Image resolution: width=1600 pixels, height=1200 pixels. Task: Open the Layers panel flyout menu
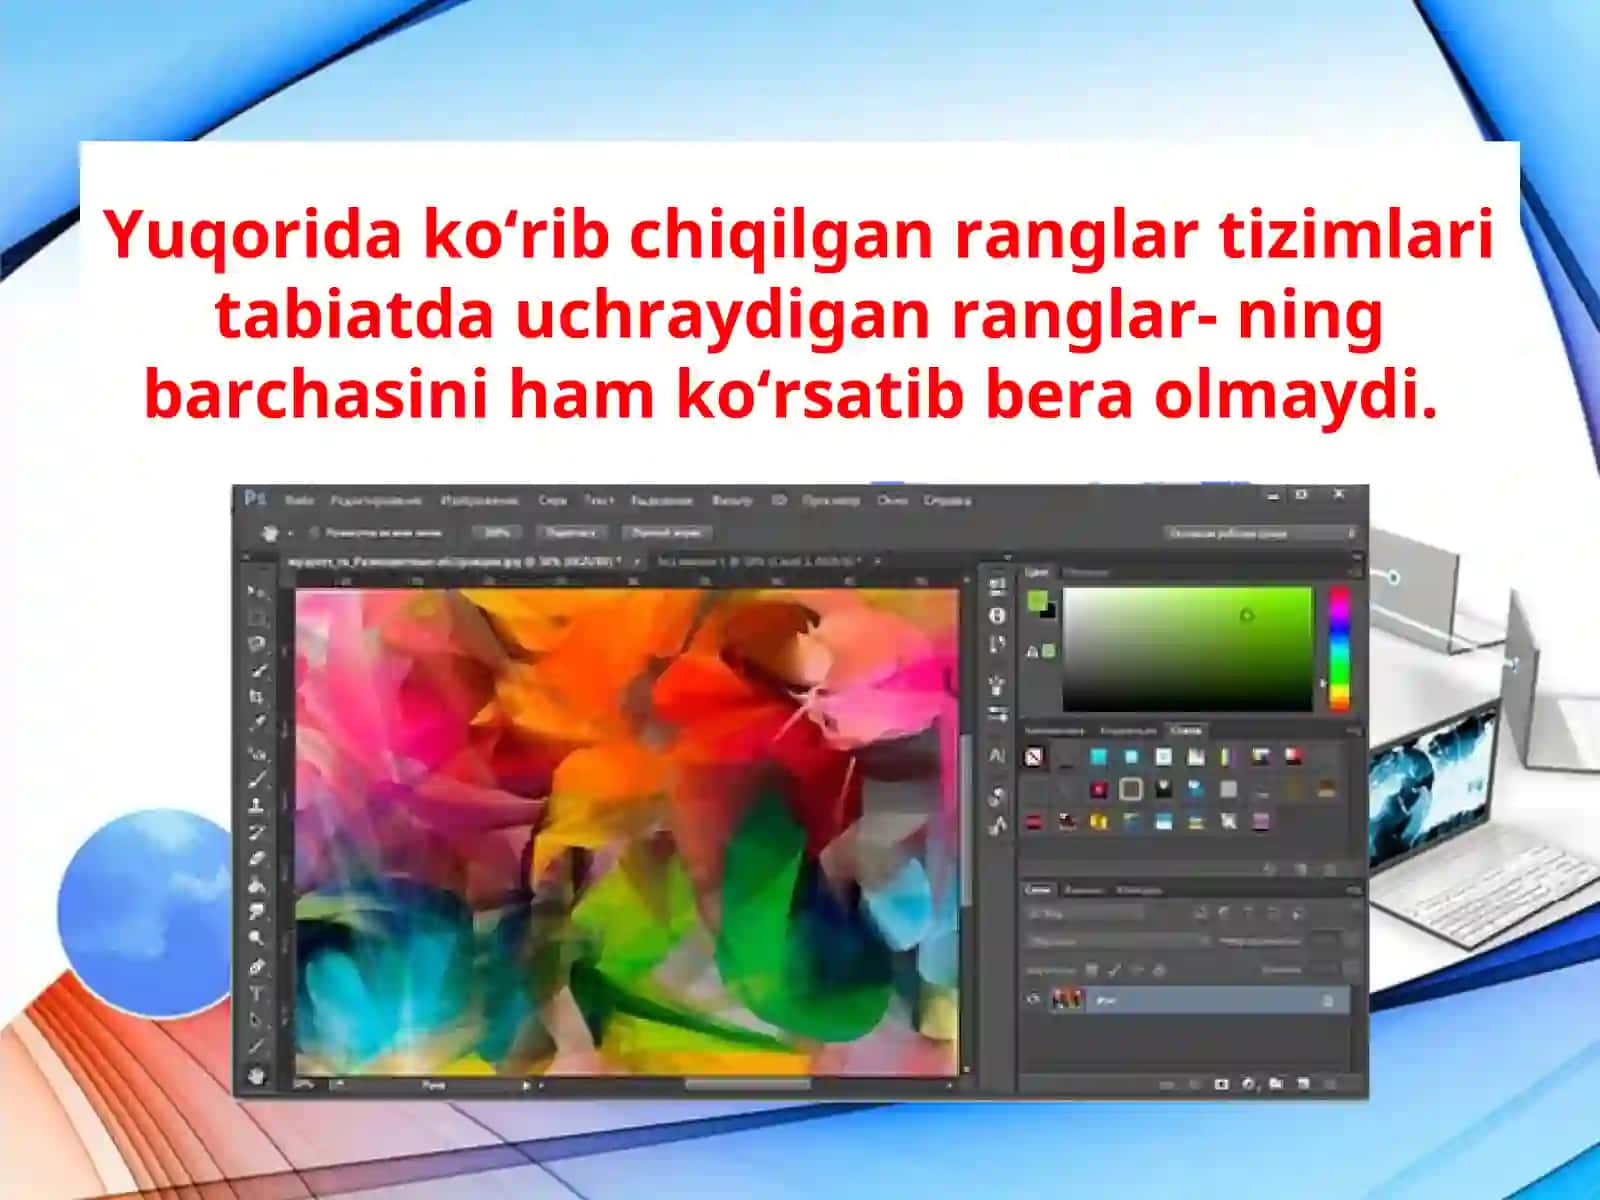click(x=1354, y=889)
